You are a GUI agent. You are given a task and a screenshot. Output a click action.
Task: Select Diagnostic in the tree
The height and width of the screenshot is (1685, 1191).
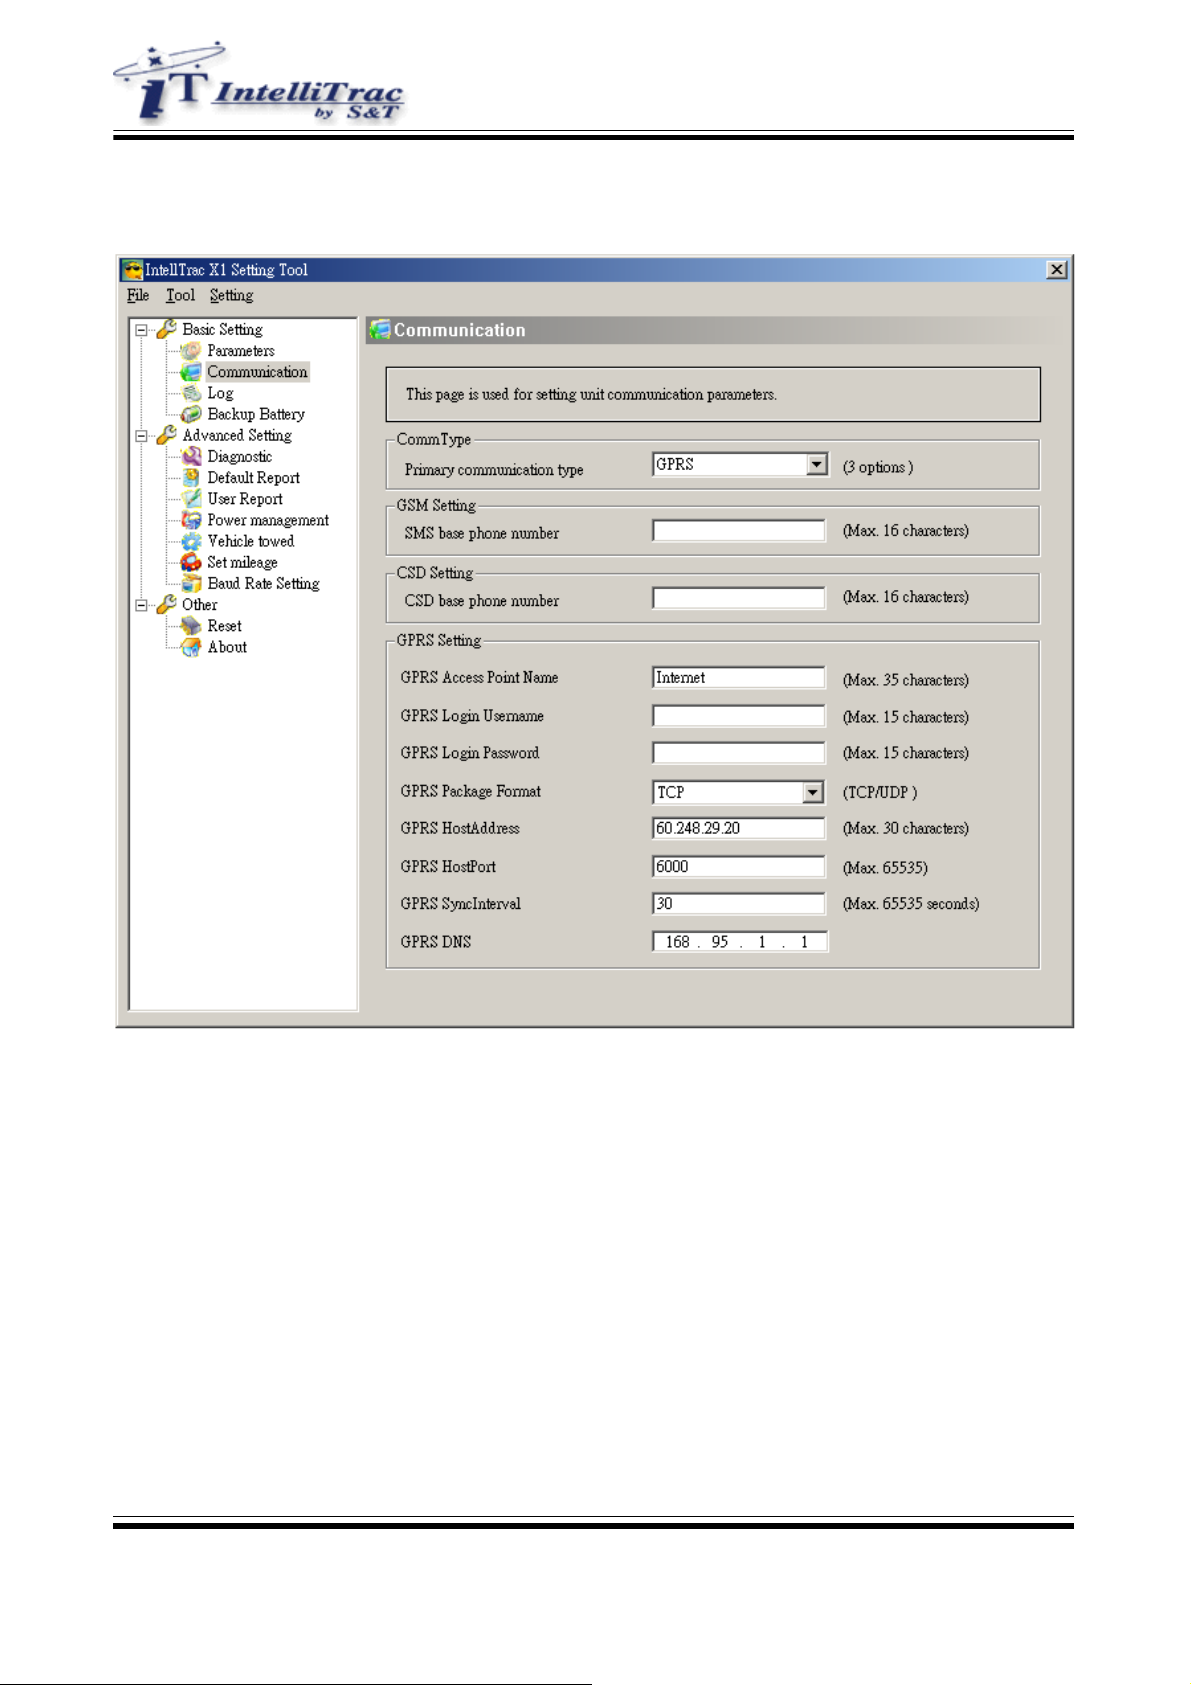click(239, 457)
